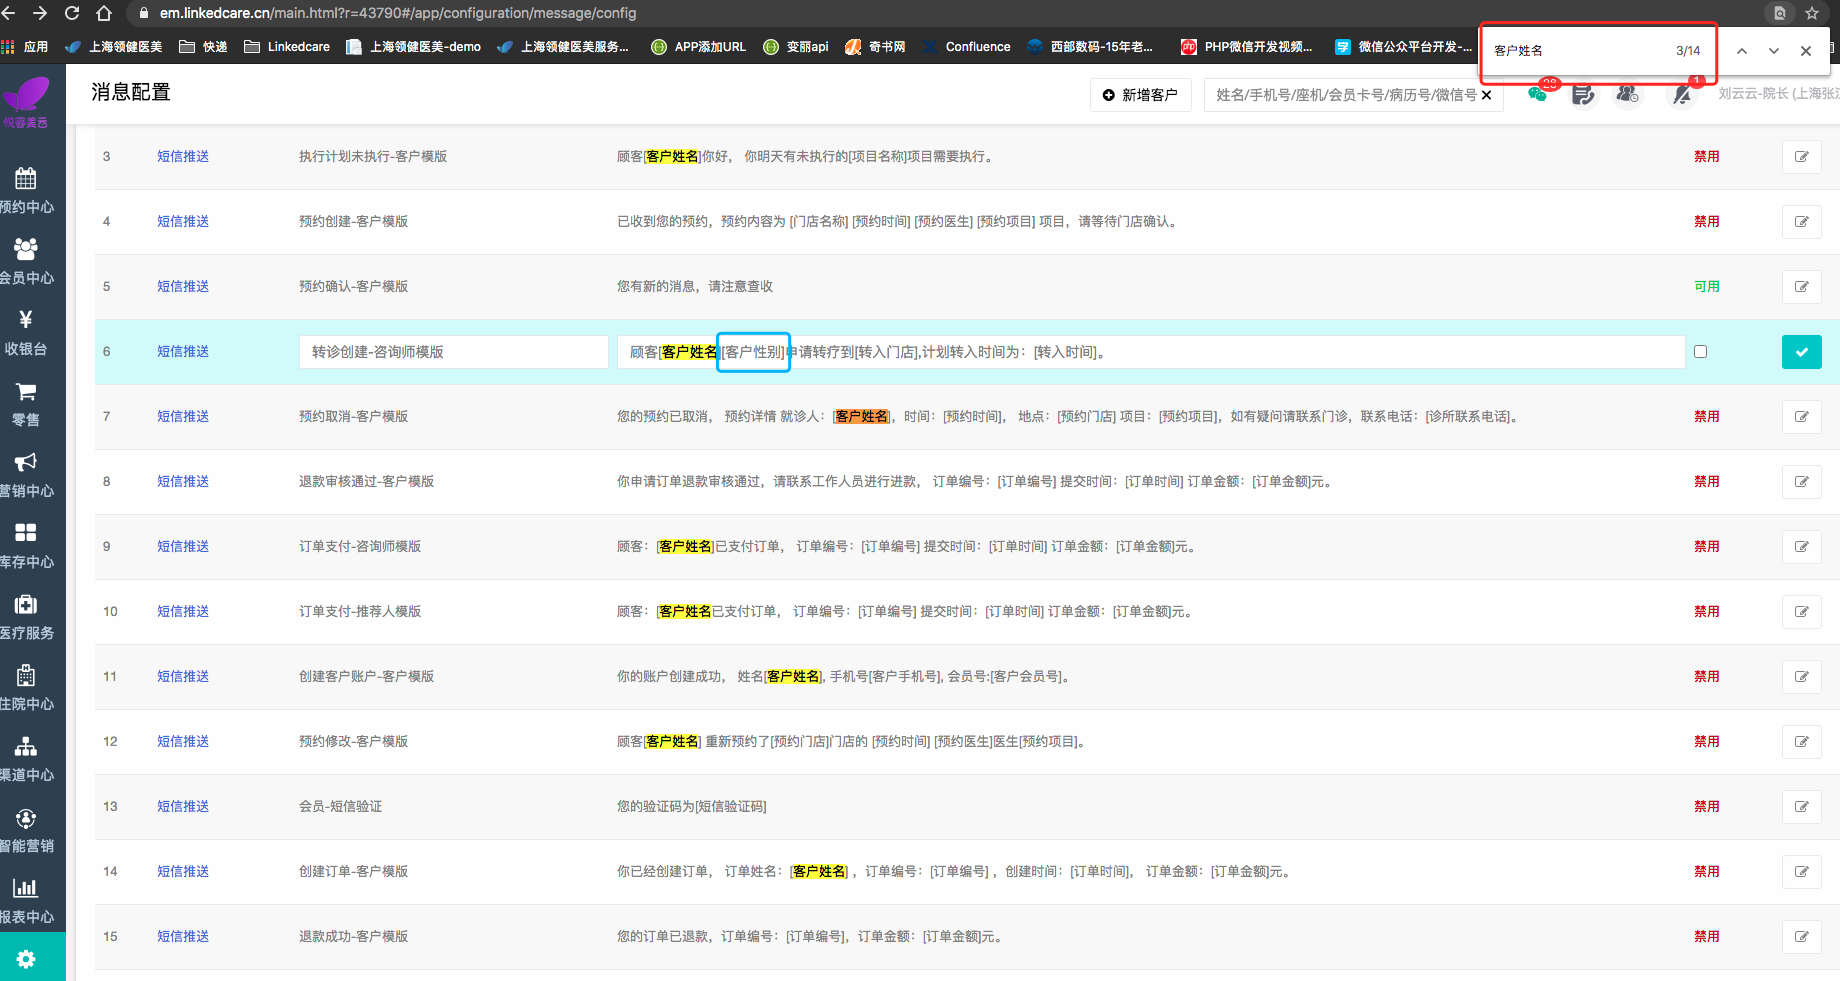Open the Linkedcare bookmark folder
This screenshot has height=981, width=1840.
click(x=287, y=47)
